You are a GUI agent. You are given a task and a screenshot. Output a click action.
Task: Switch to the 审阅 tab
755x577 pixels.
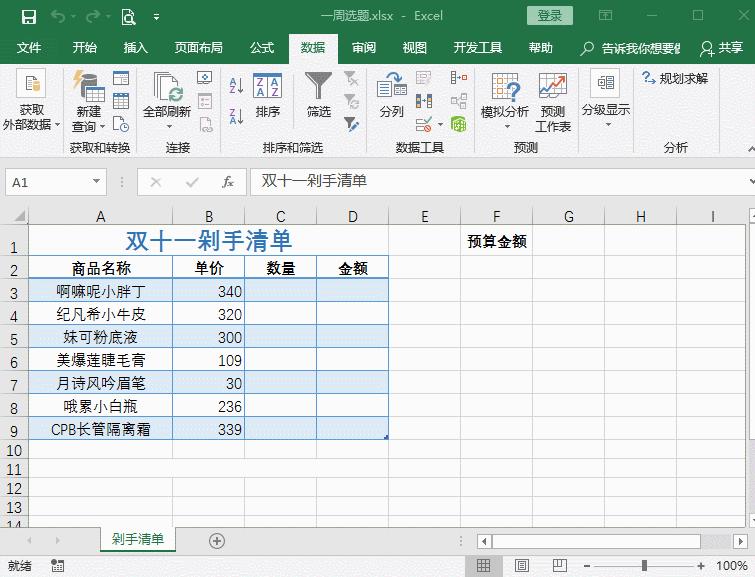(364, 48)
